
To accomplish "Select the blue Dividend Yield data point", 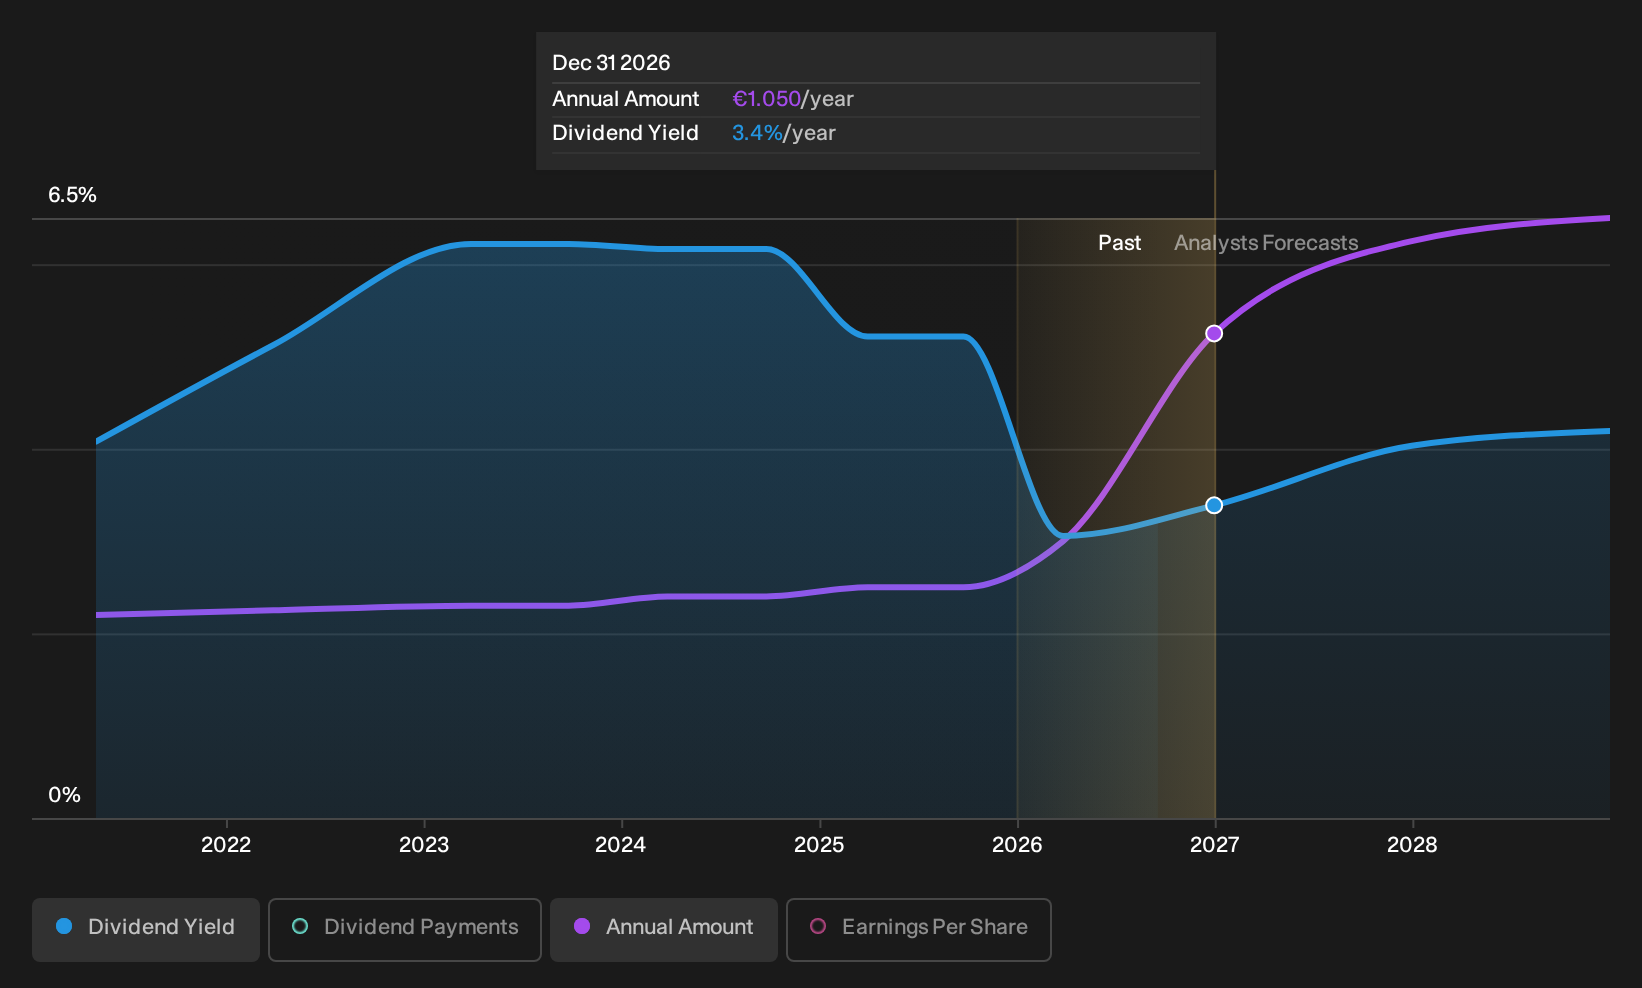I will (1214, 505).
